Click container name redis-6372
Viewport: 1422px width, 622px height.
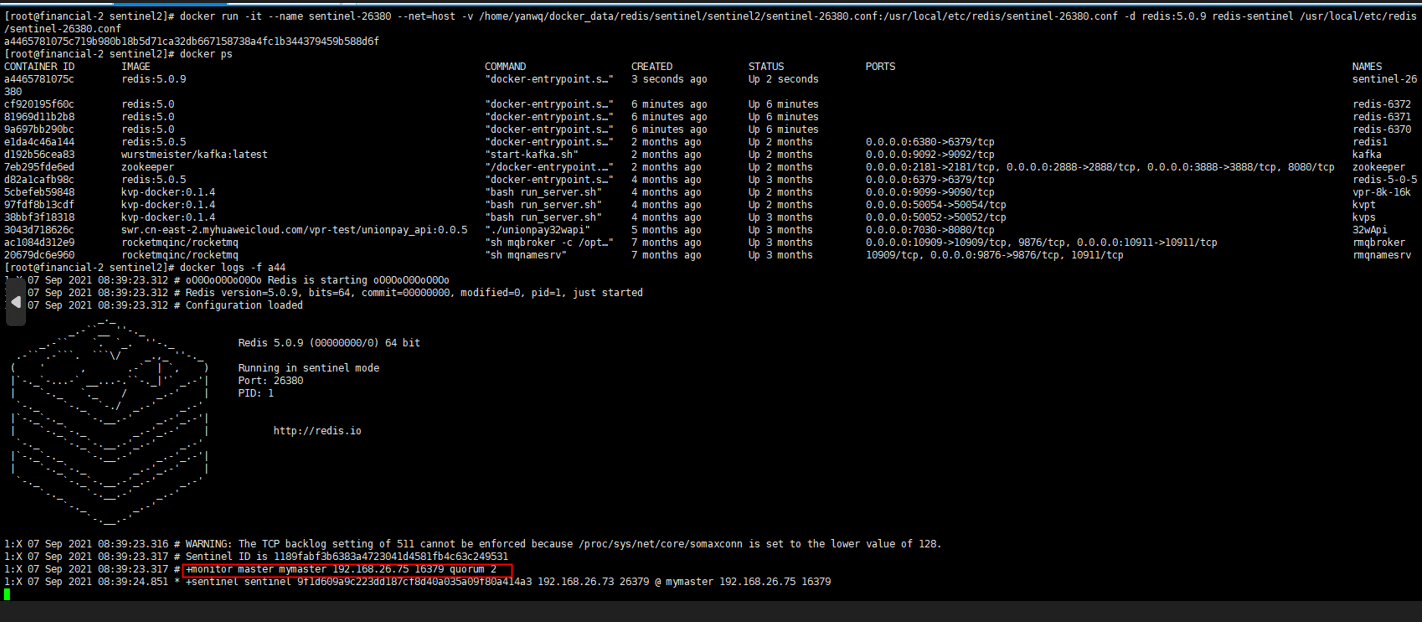(1382, 104)
